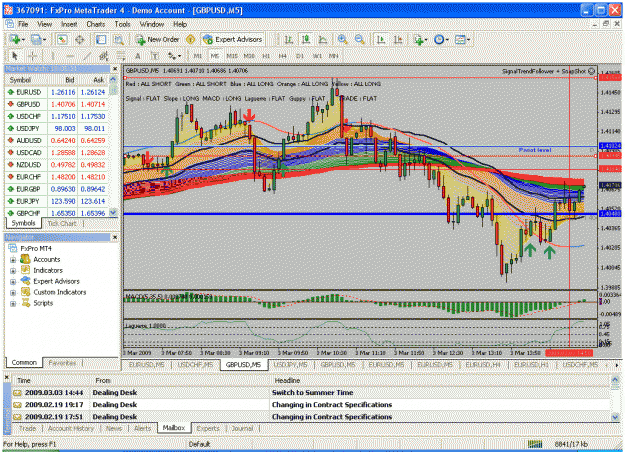The height and width of the screenshot is (452, 625).
Task: Zoom out on the chart
Action: (x=359, y=39)
